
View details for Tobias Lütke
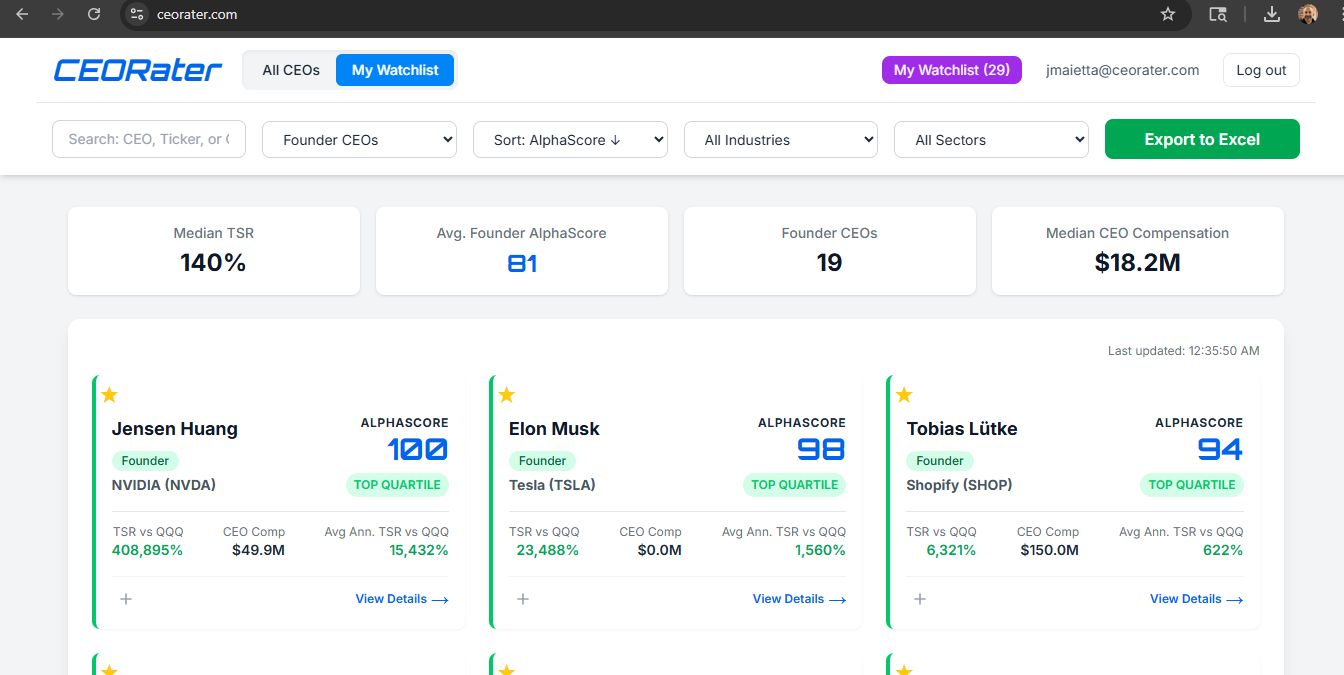click(1196, 599)
